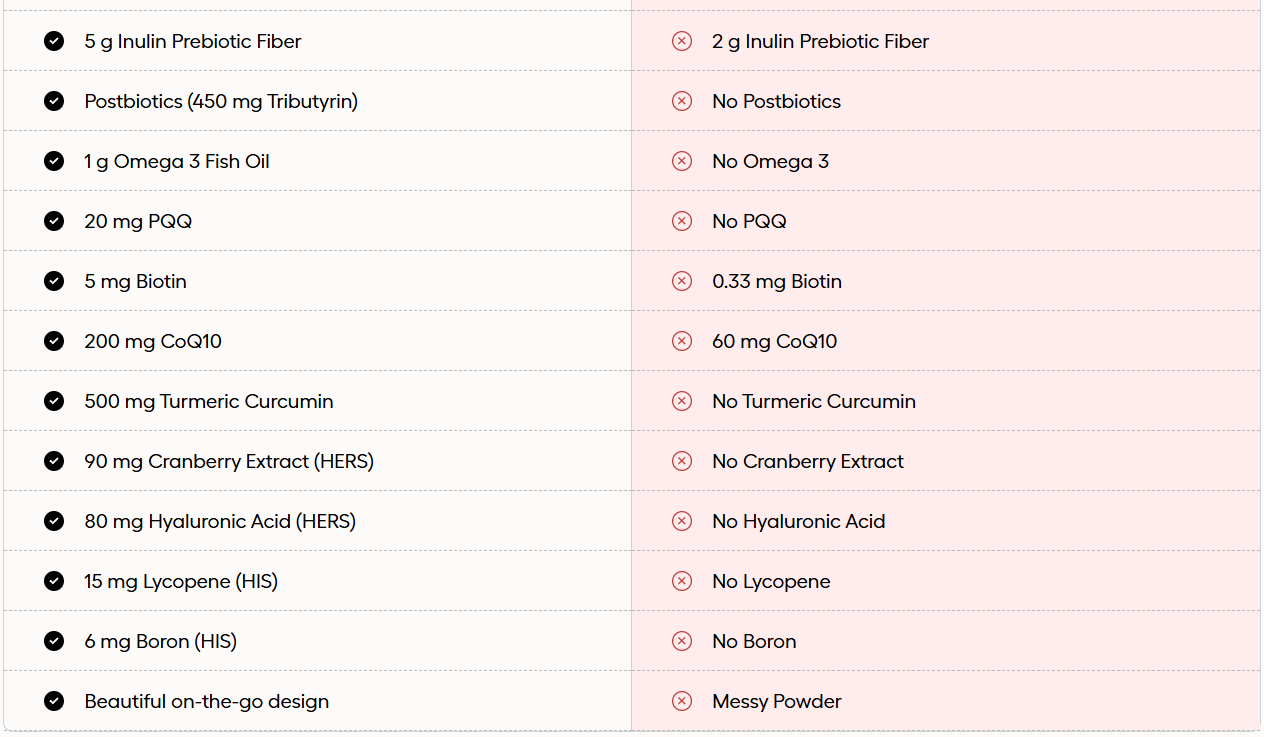Click the checkmark next to Beautiful on-the-go design
Viewport: 1264px width, 737px height.
(x=54, y=701)
